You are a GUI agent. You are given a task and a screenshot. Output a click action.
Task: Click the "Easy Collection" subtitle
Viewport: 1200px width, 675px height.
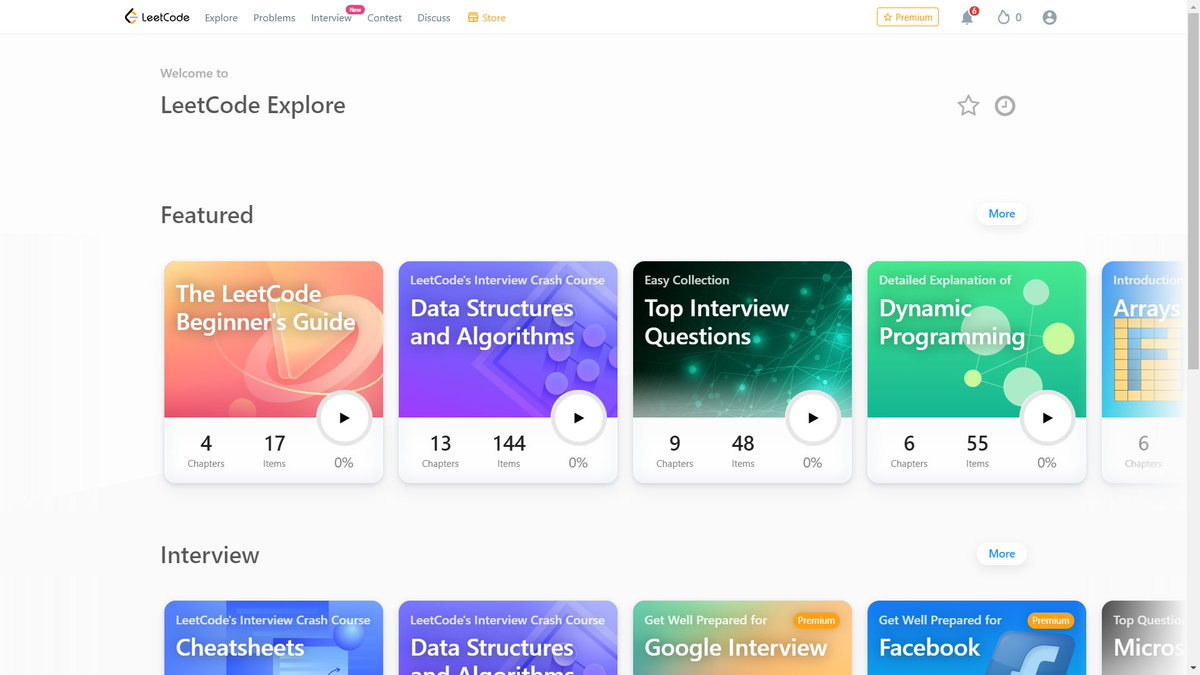point(687,280)
